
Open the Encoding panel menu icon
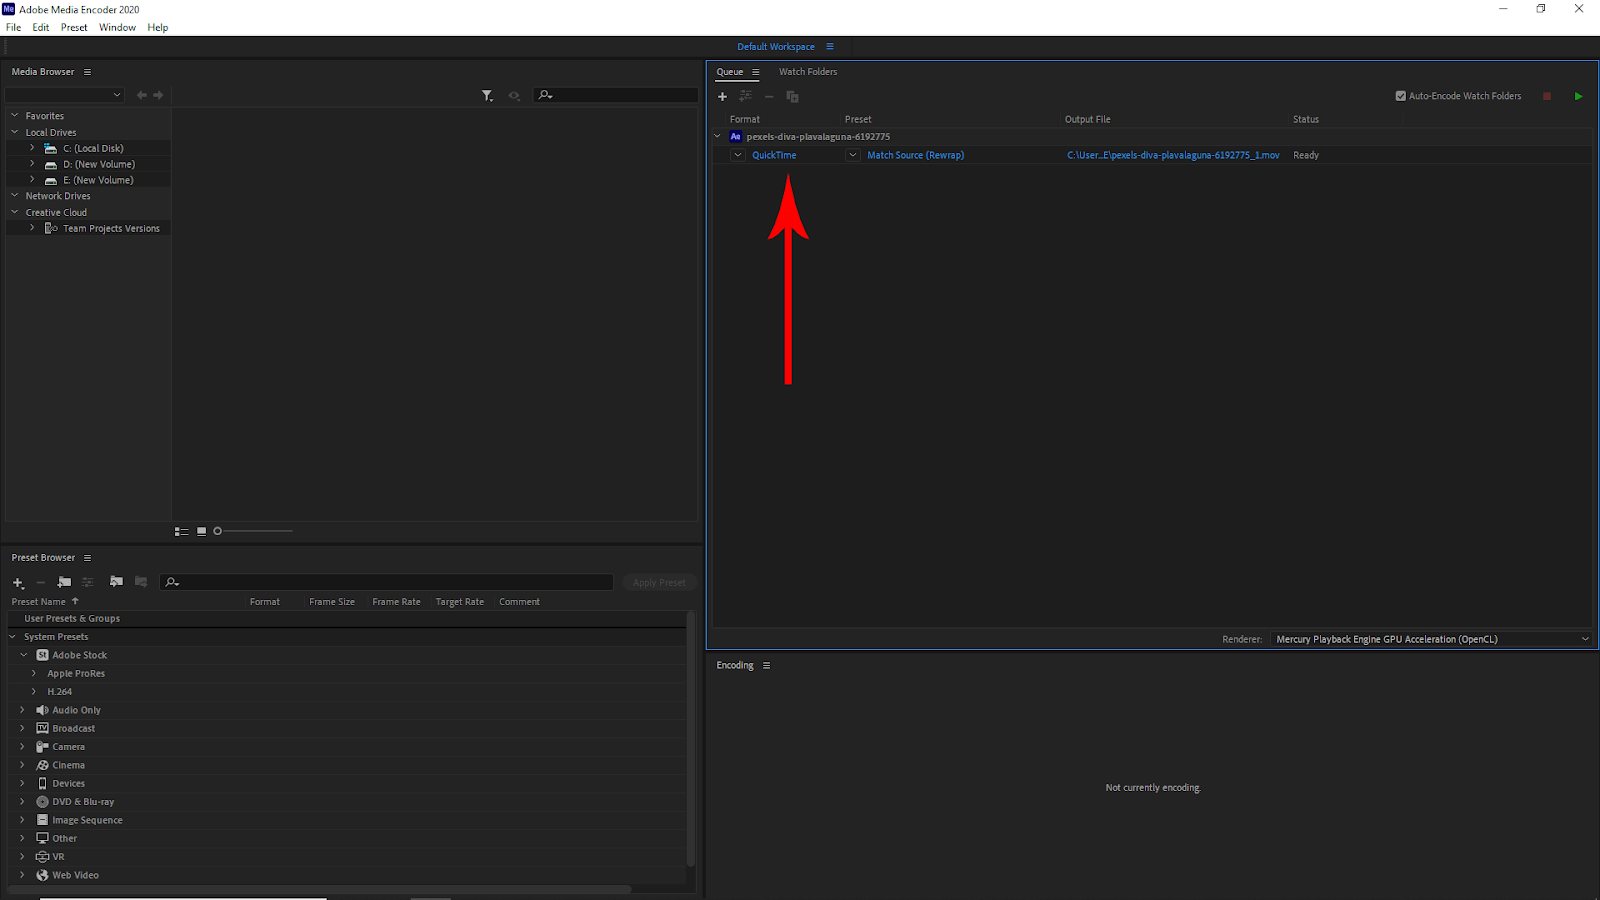(767, 665)
